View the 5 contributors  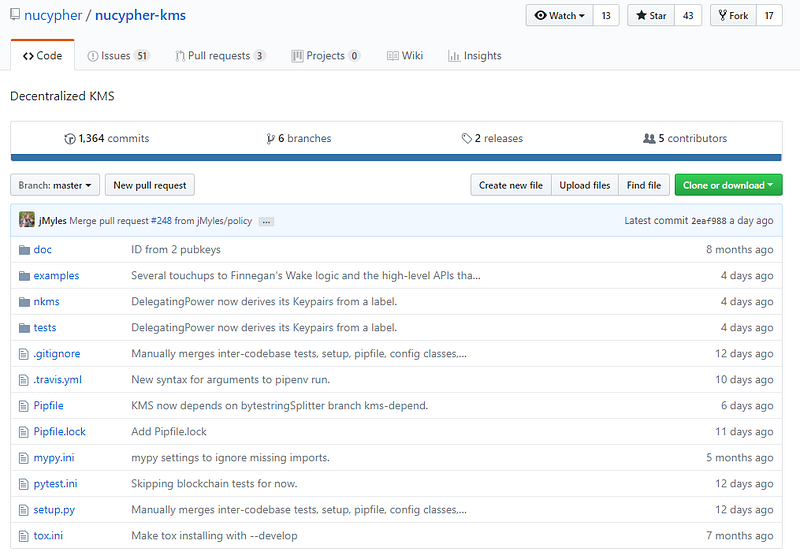tap(685, 138)
